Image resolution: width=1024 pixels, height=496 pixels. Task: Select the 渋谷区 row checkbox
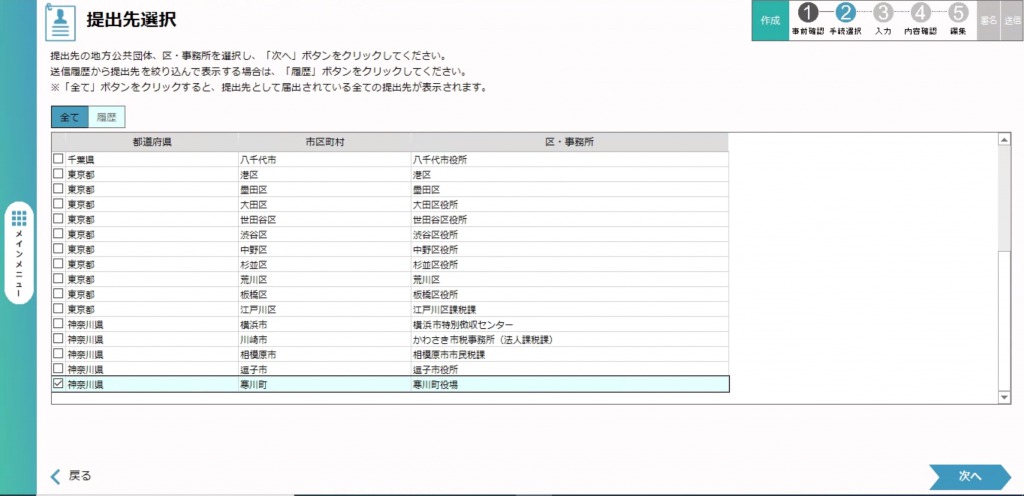coord(58,234)
